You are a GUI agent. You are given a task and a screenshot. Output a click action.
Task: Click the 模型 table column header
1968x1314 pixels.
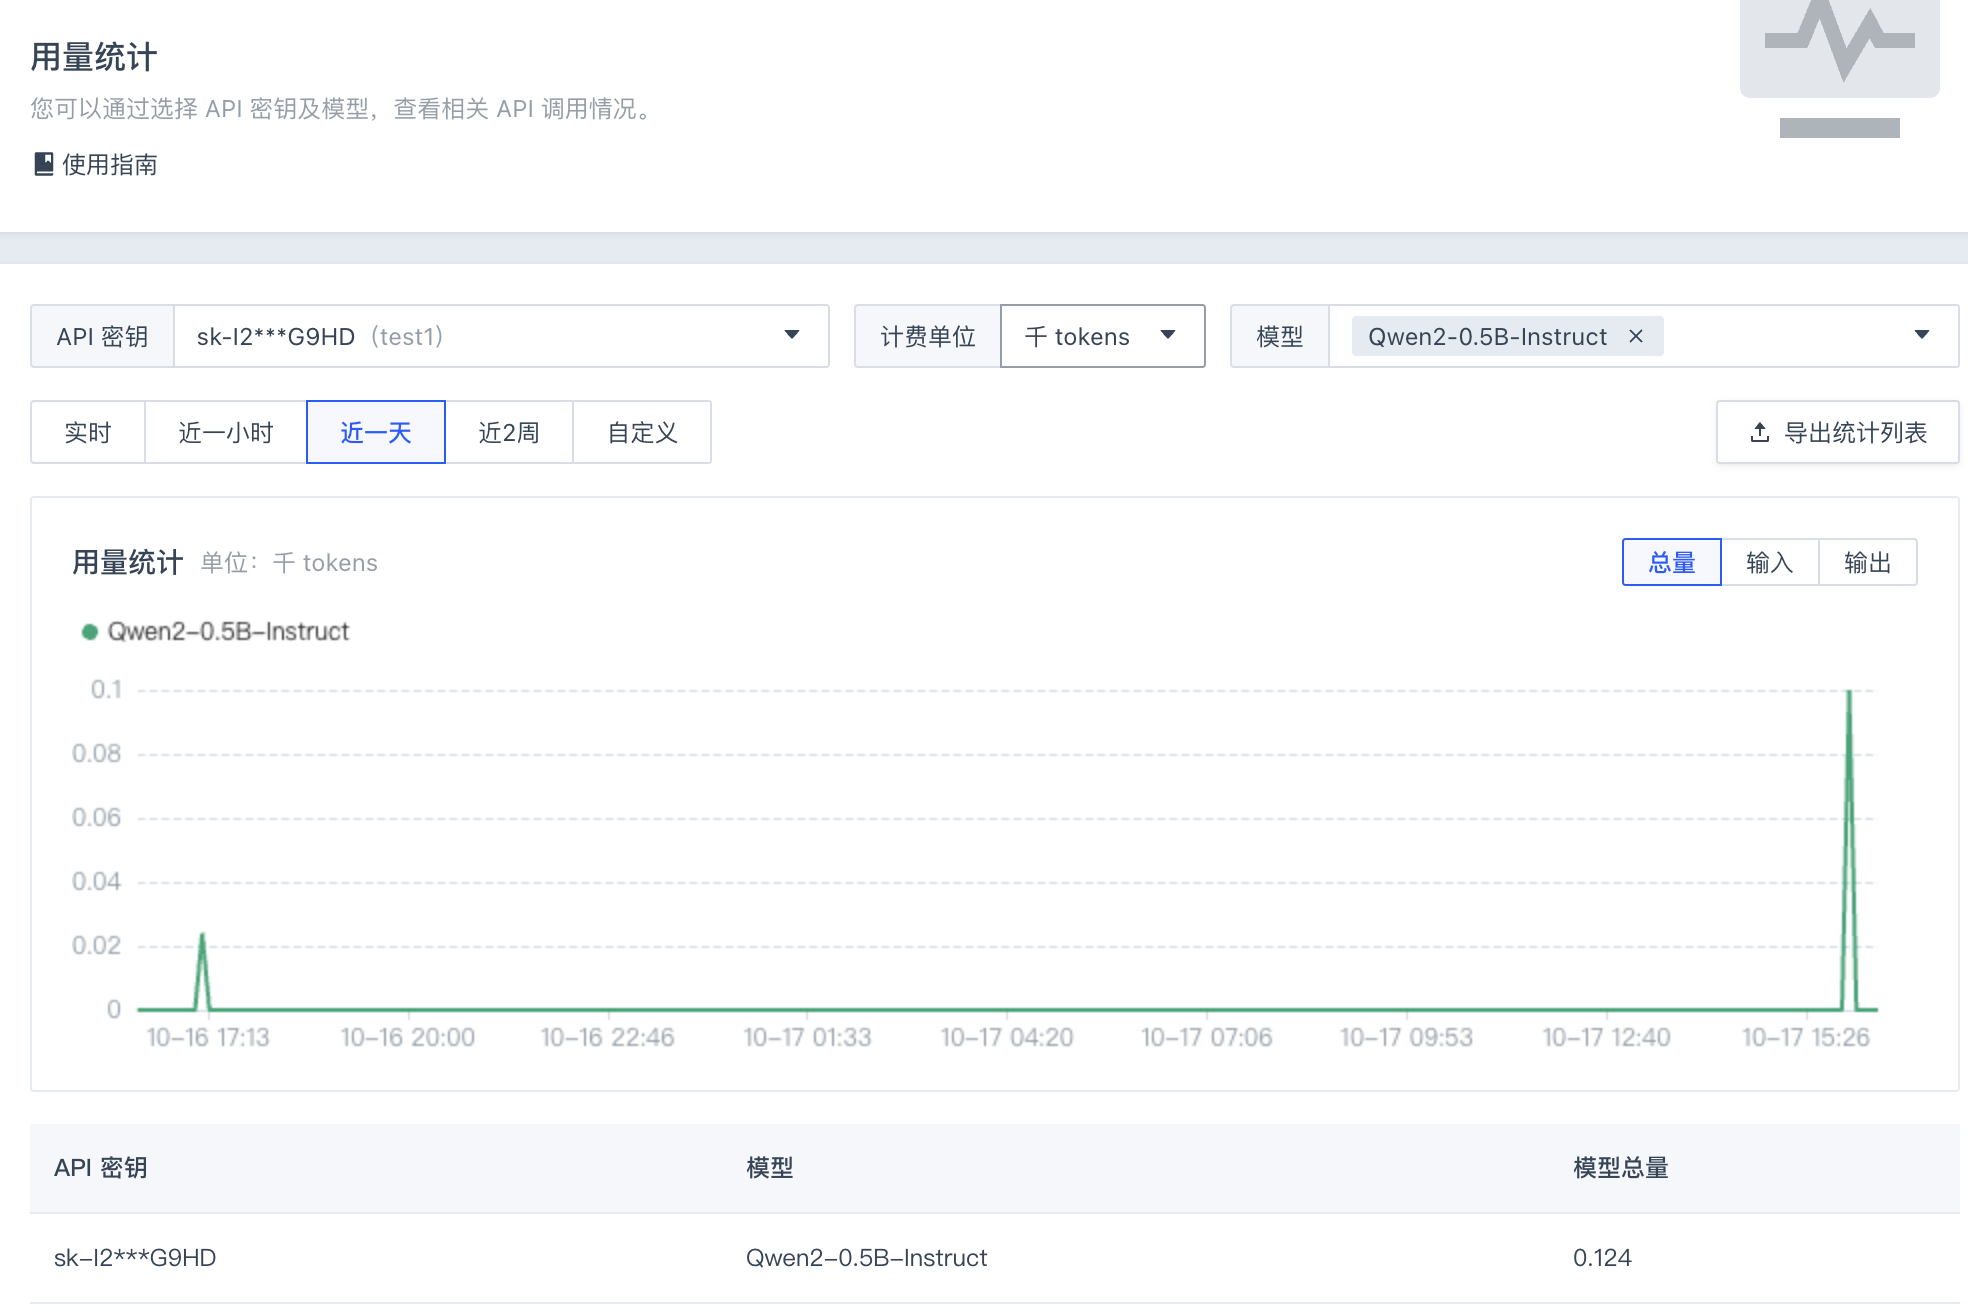click(770, 1167)
